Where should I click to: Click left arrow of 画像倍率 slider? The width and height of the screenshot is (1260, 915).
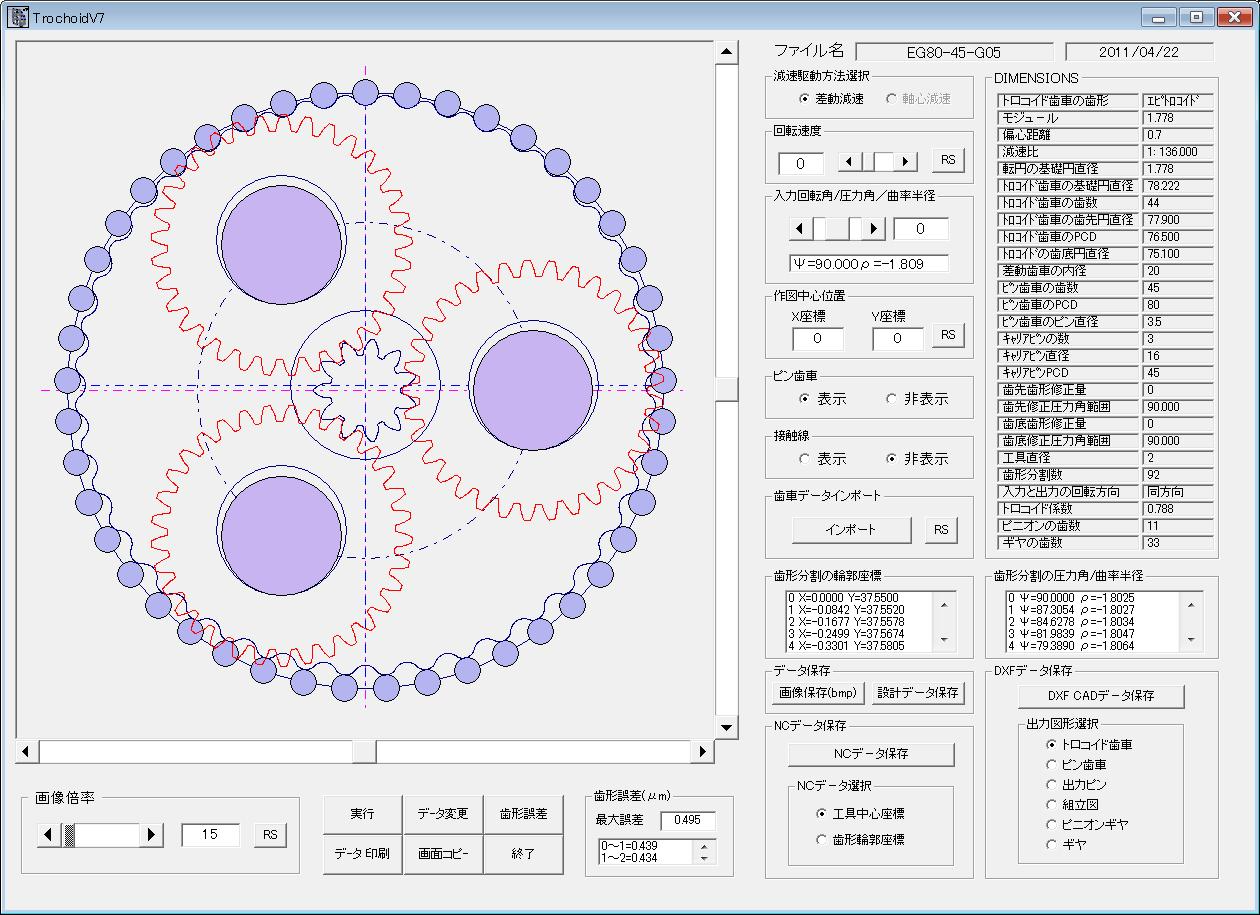click(47, 835)
